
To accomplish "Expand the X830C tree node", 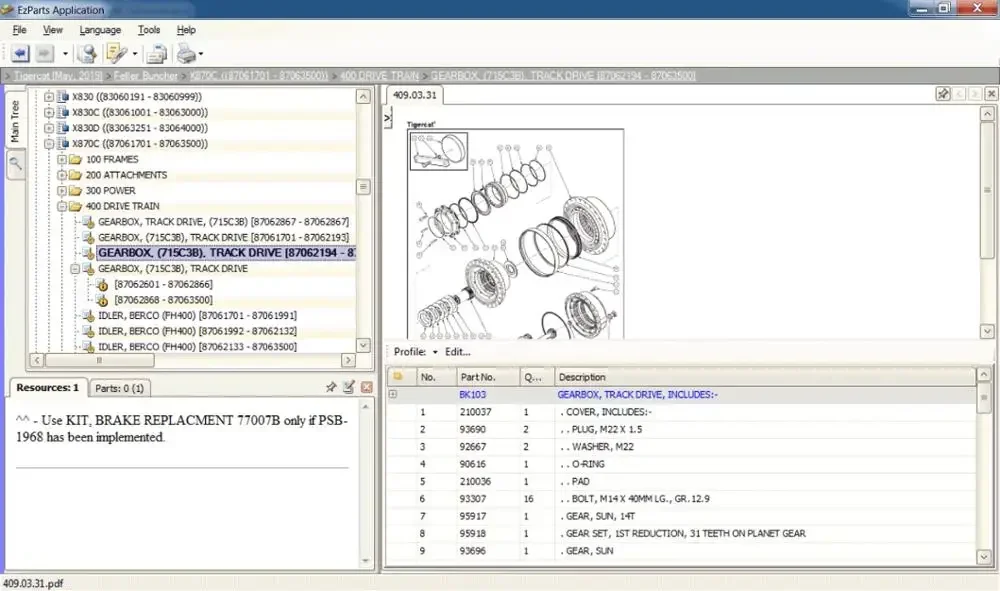I will pos(51,112).
